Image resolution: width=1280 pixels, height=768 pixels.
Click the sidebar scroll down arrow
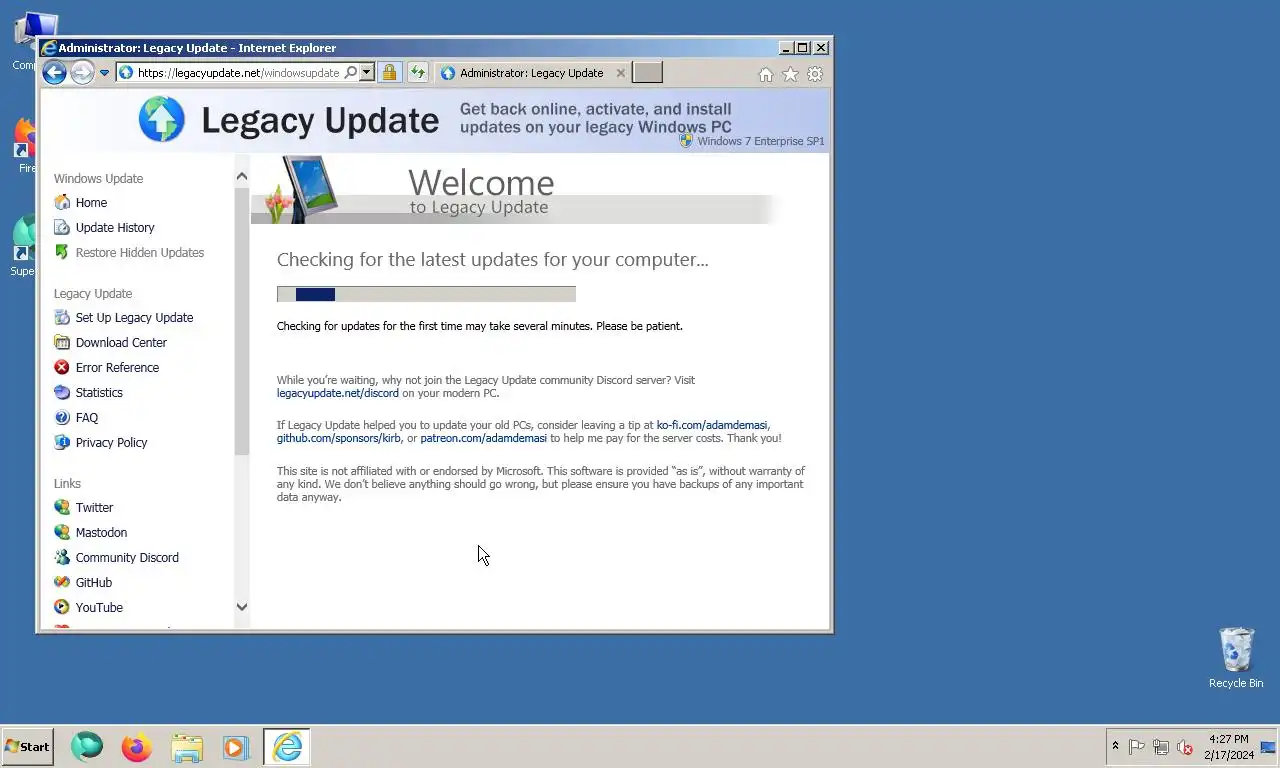pyautogui.click(x=241, y=606)
